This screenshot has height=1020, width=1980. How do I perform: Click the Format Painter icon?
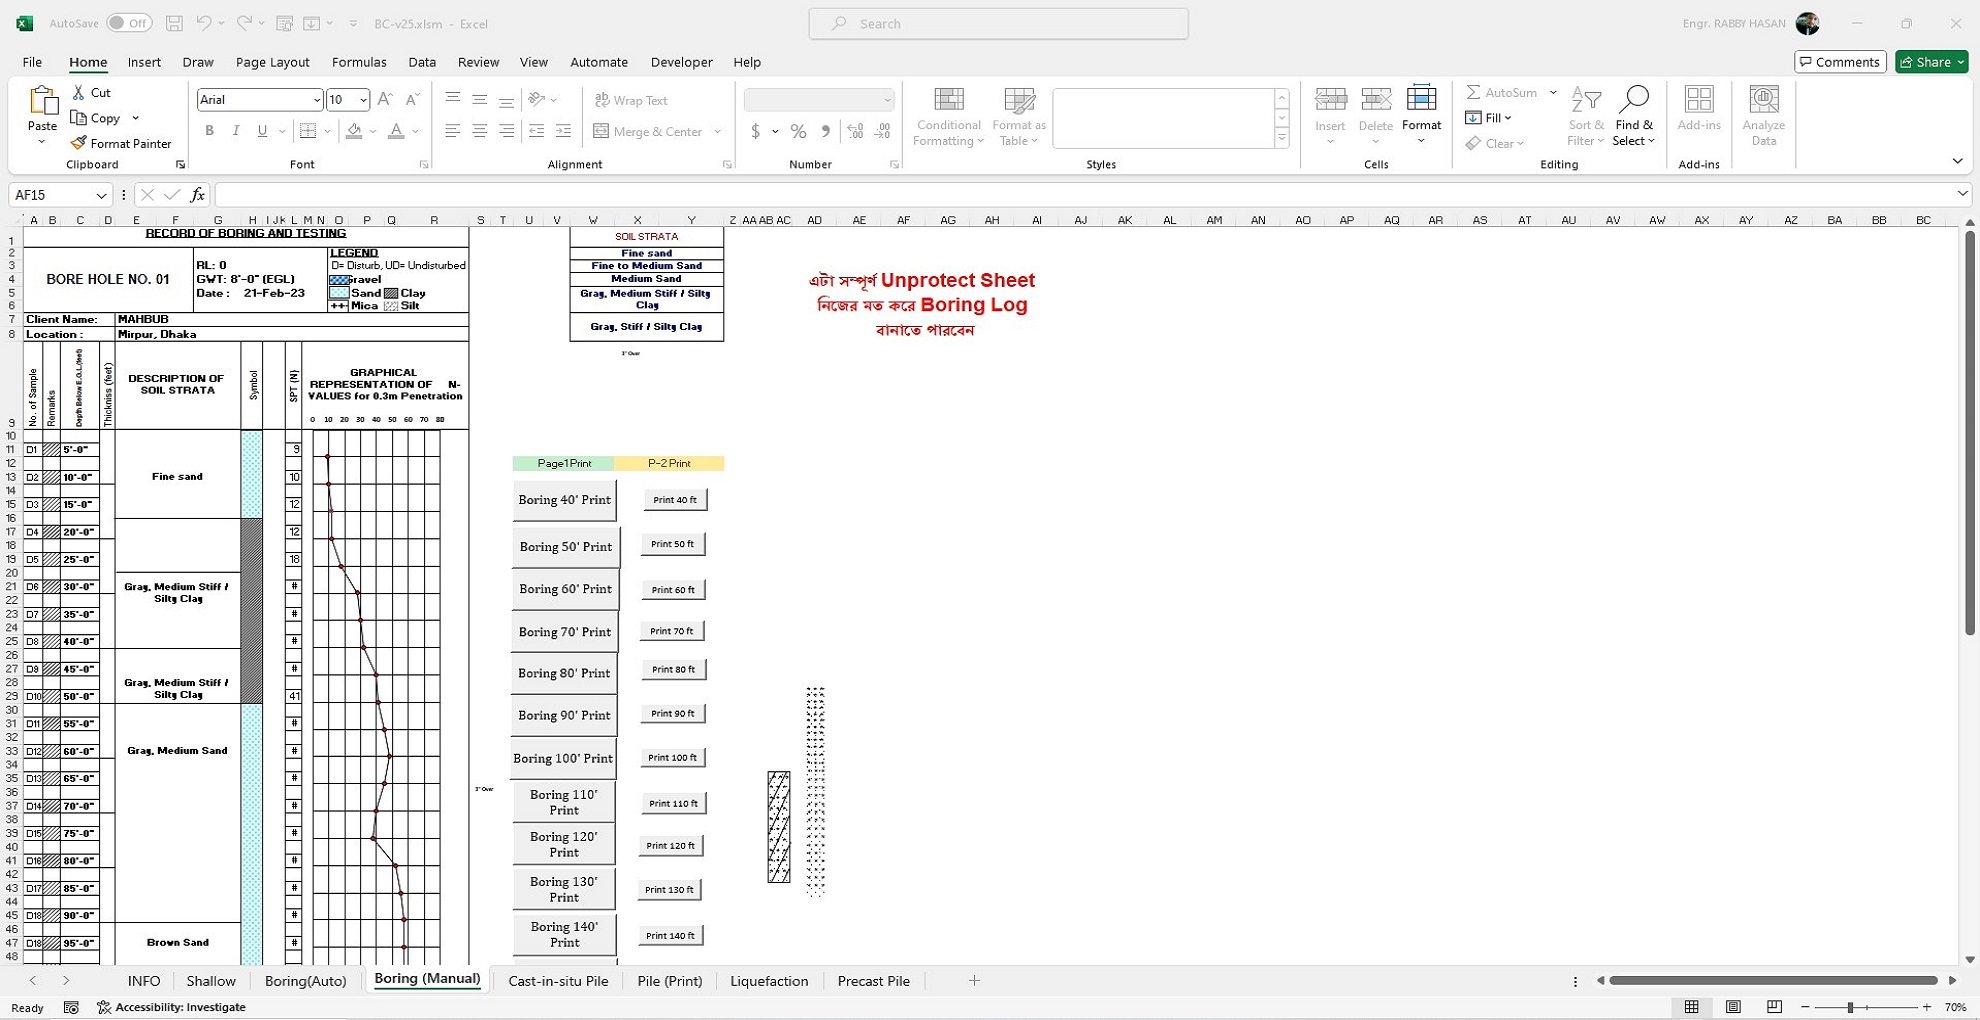coord(79,143)
